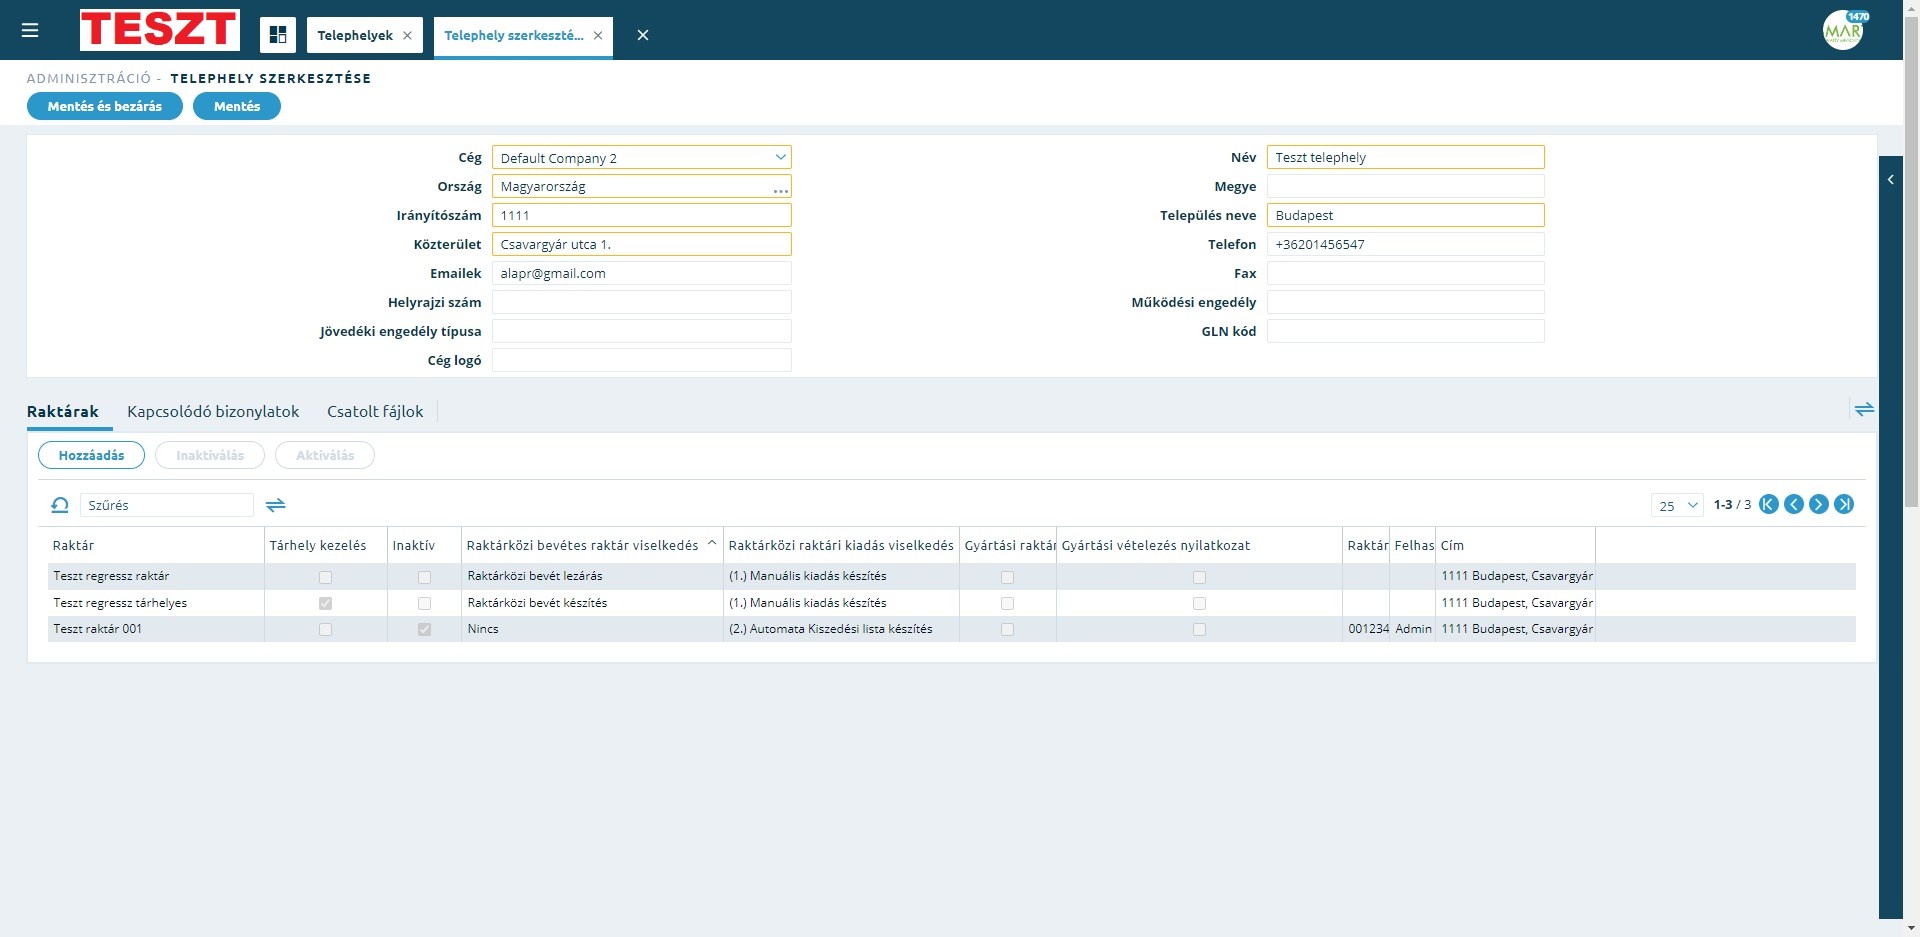
Task: Close the Telephely szerkesztése tab
Action: (x=598, y=35)
